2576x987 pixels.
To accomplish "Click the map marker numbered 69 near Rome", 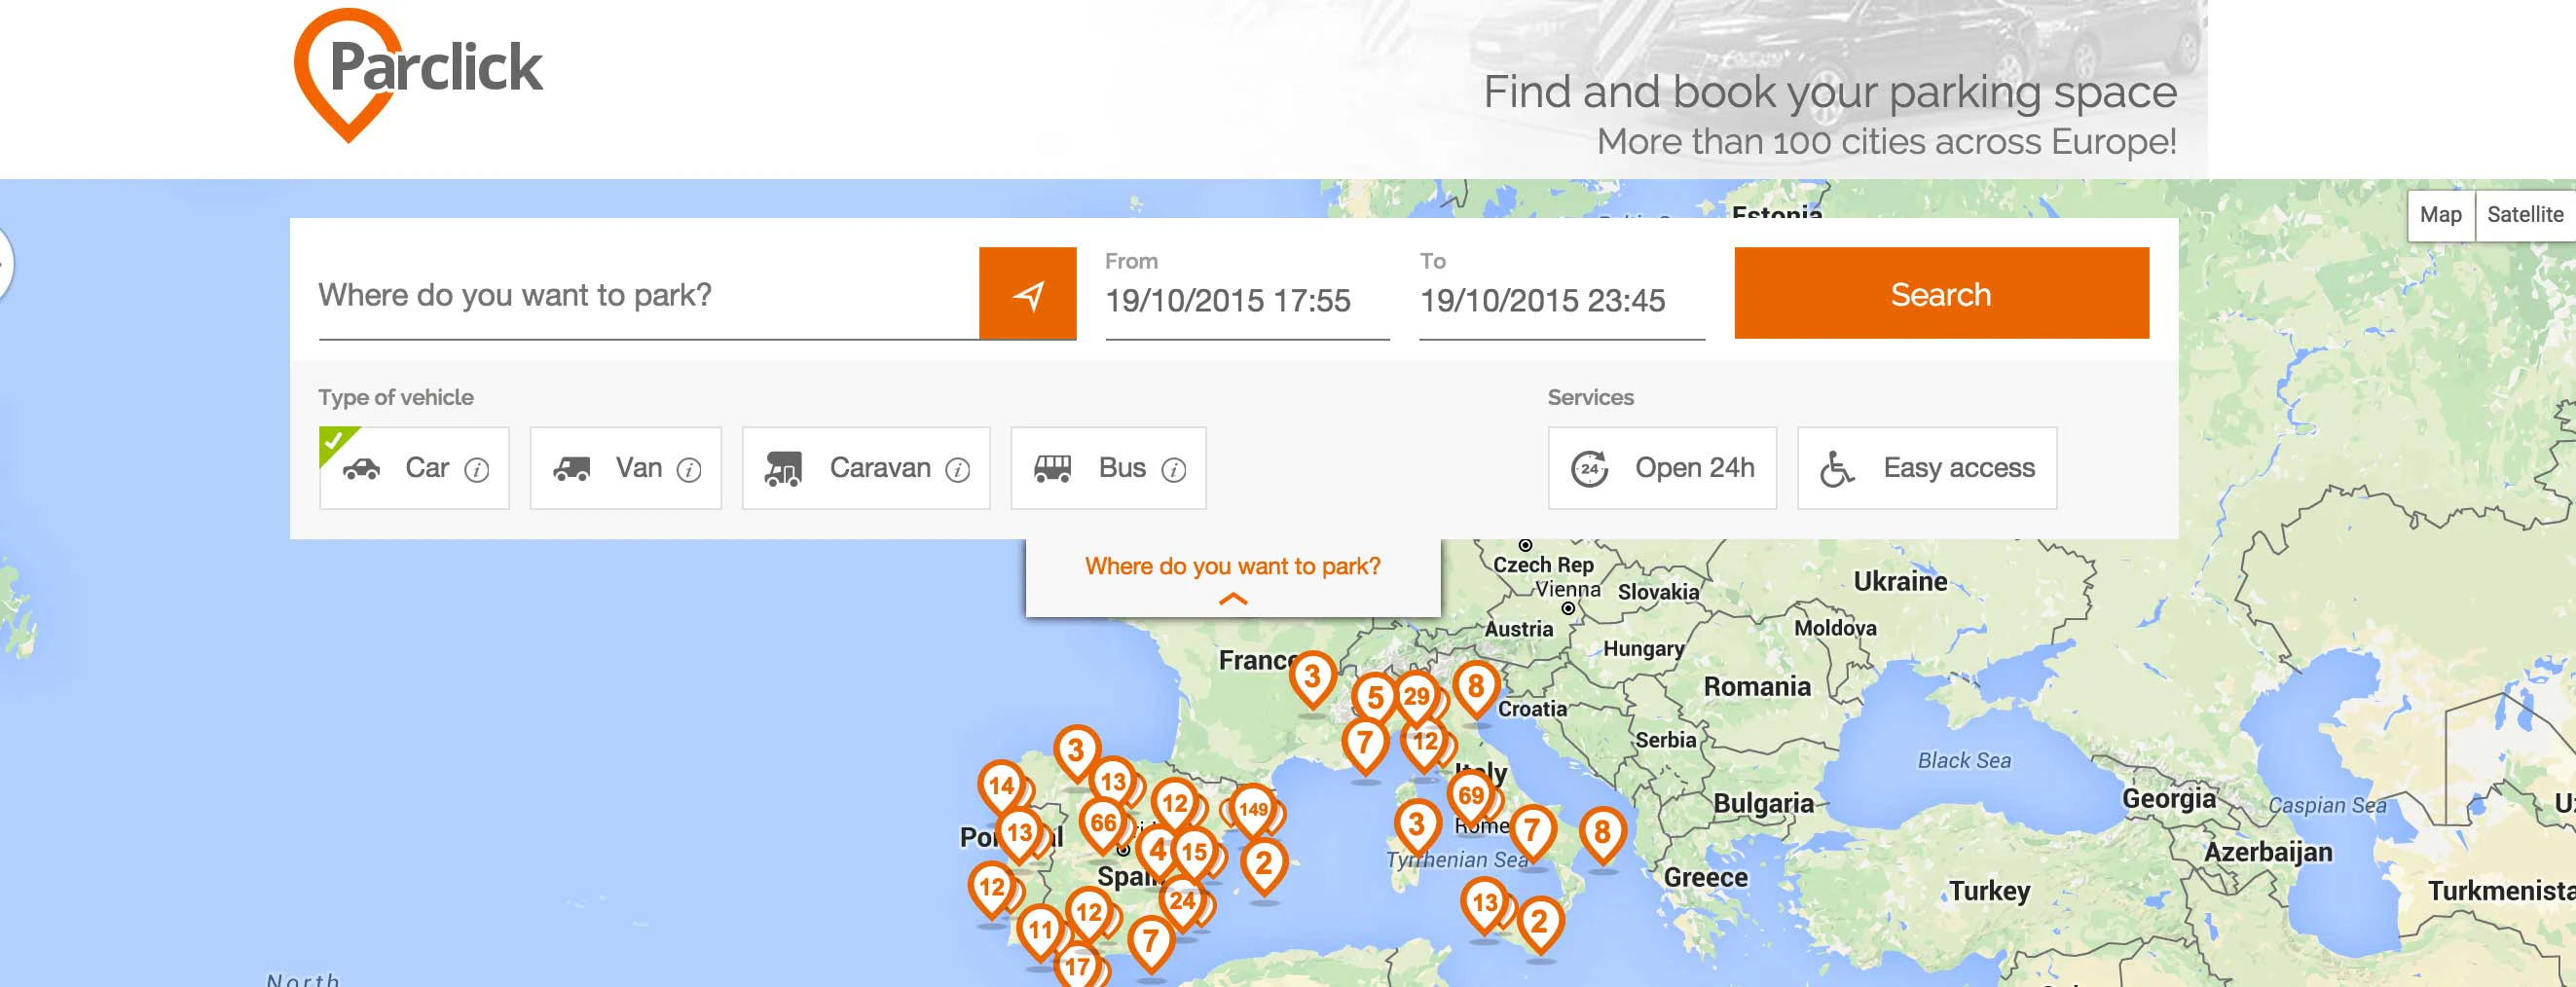I will 1470,797.
